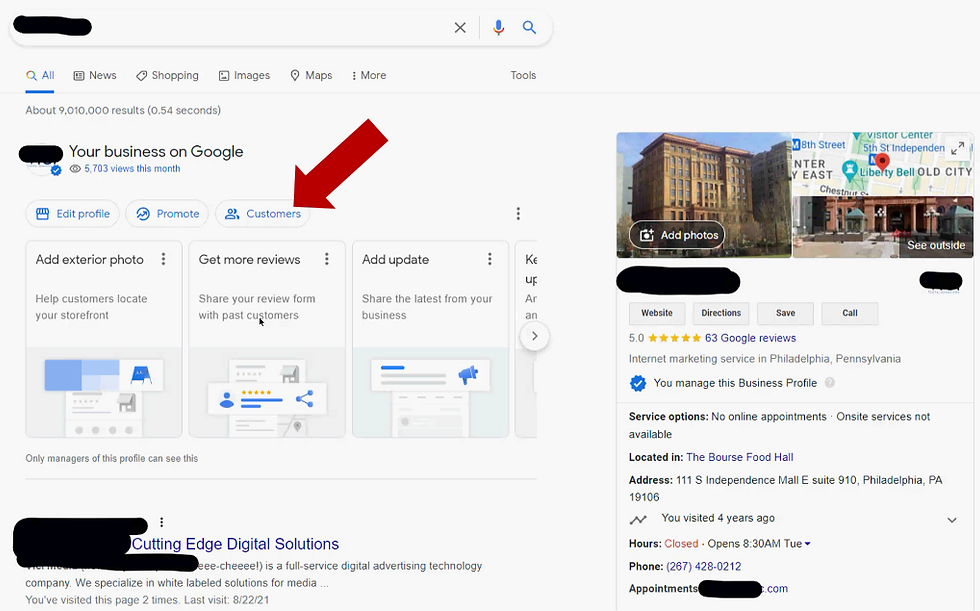Click the Service options text line
The height and width of the screenshot is (611, 980).
779,425
